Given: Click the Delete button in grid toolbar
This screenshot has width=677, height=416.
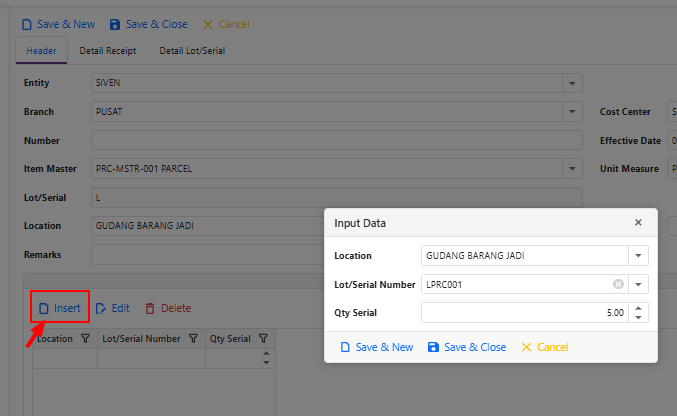Looking at the screenshot, I should [168, 308].
